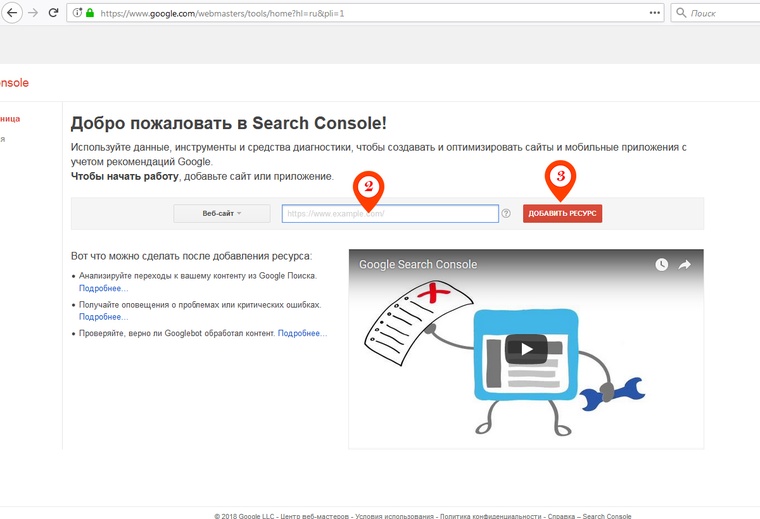Click the Watch later clock icon on video

[661, 265]
